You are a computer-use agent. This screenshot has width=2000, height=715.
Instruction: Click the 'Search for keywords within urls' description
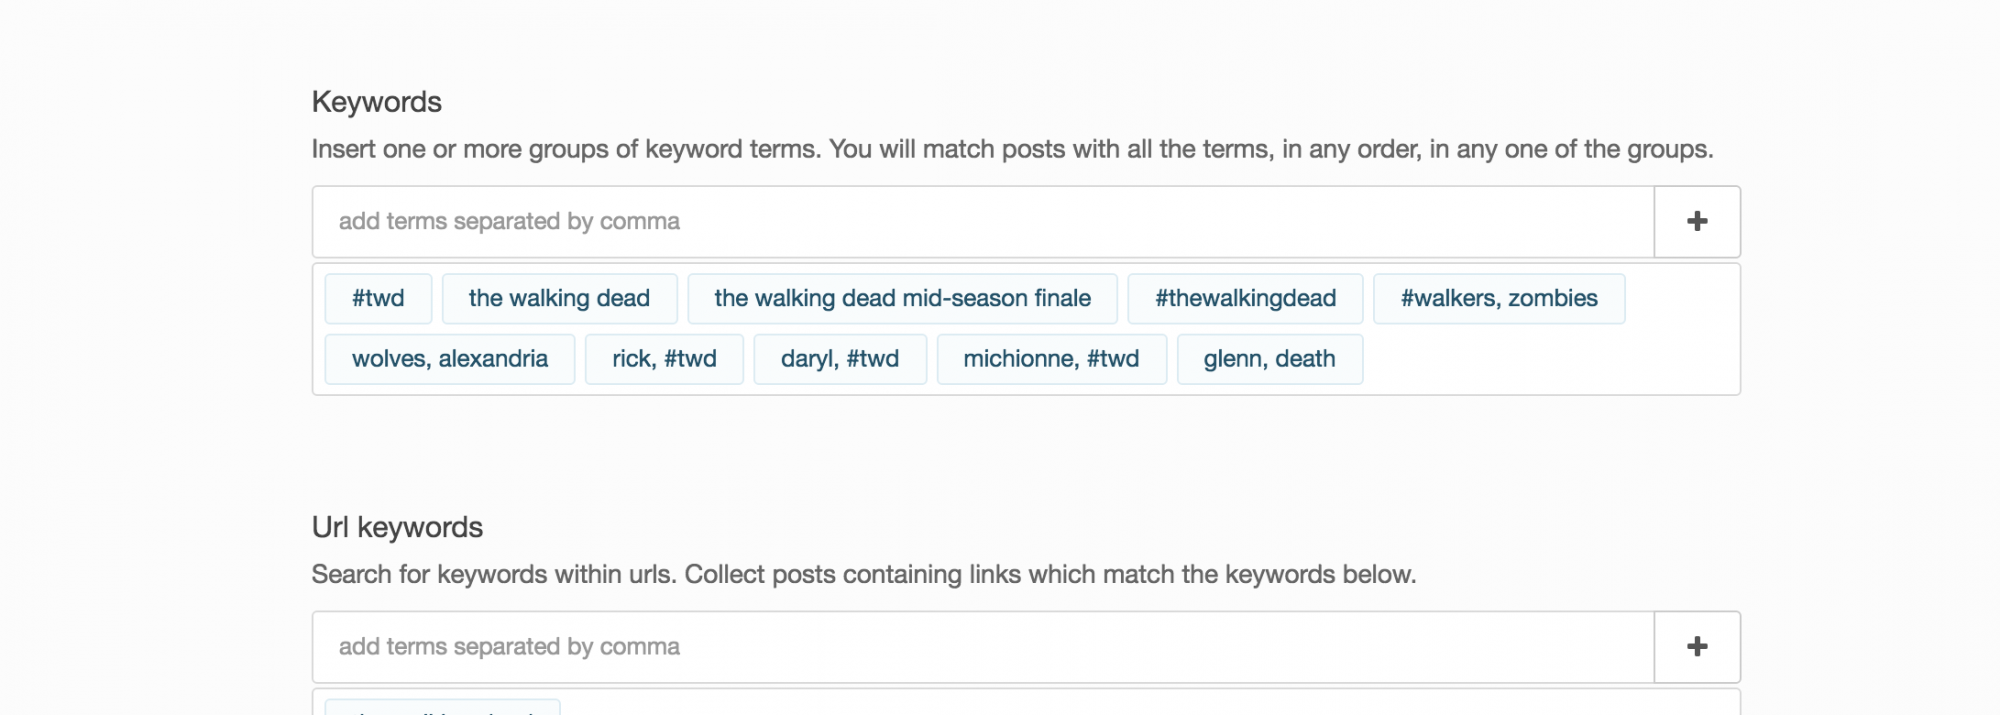coord(863,575)
